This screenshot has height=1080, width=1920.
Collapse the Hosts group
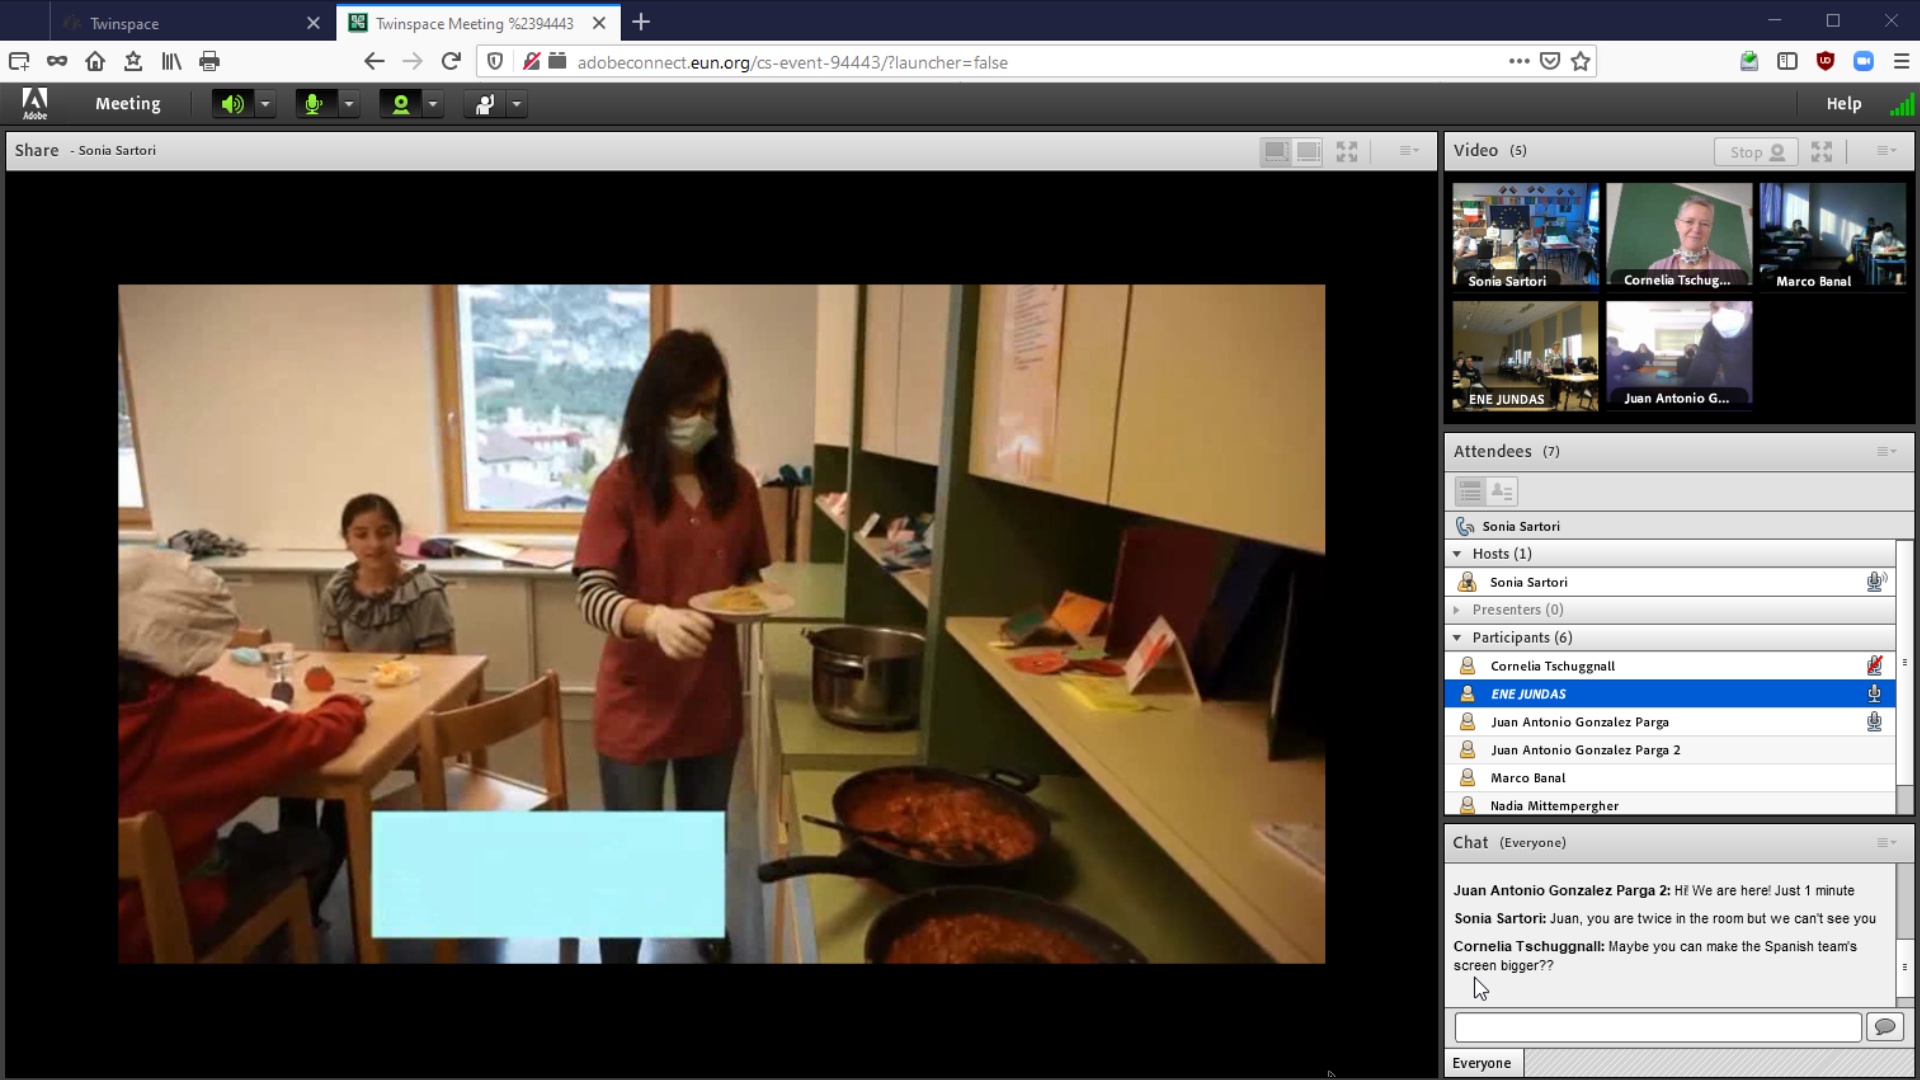(x=1457, y=554)
